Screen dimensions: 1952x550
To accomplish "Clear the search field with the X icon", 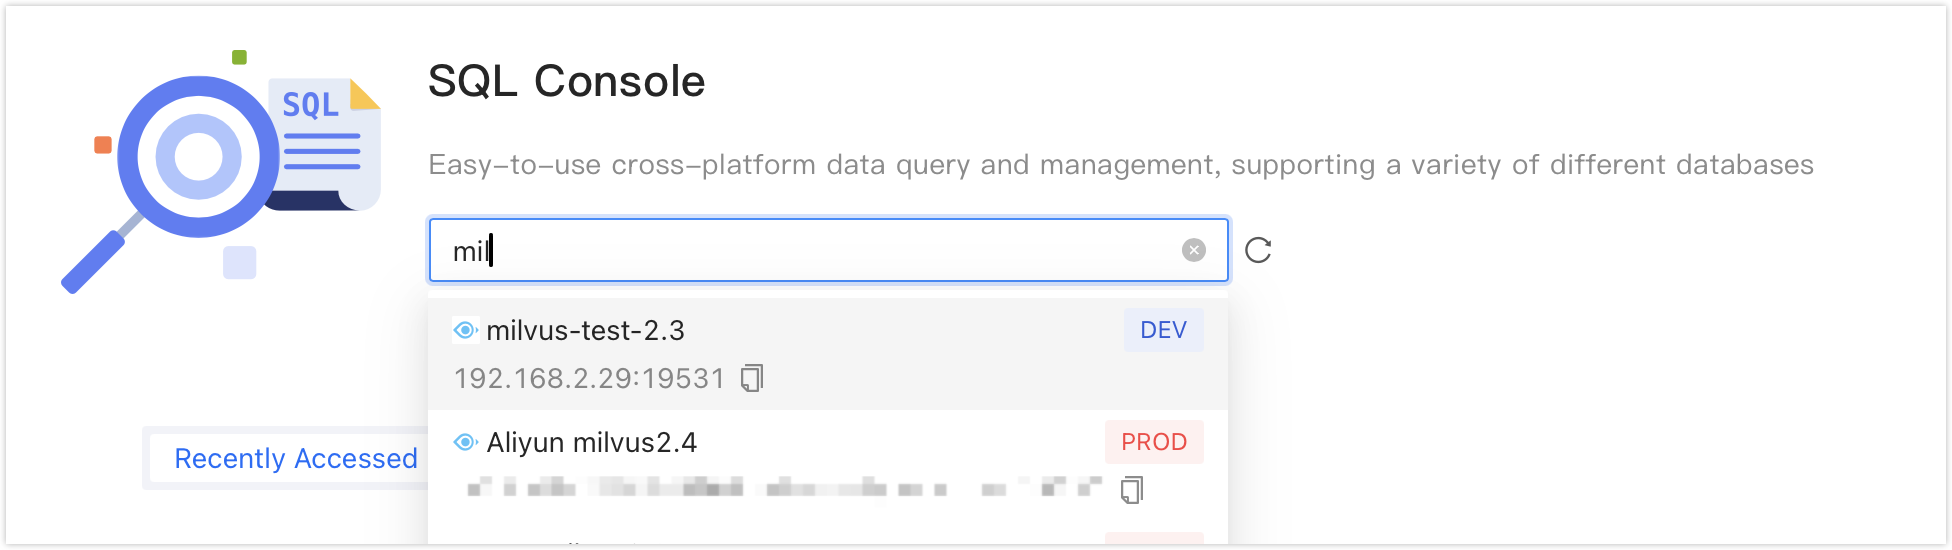I will (1193, 250).
